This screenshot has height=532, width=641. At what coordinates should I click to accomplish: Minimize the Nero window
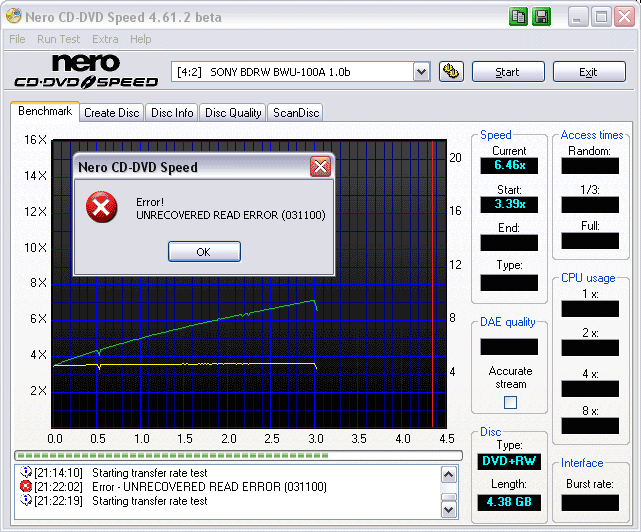pyautogui.click(x=578, y=17)
